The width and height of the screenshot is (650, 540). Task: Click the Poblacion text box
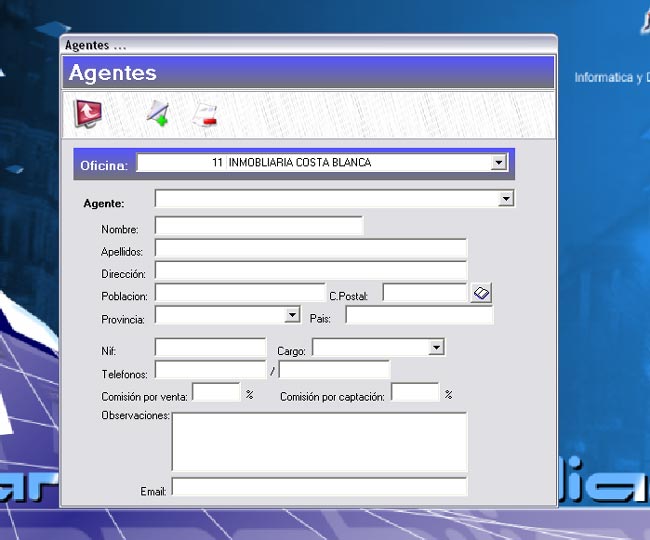[240, 293]
